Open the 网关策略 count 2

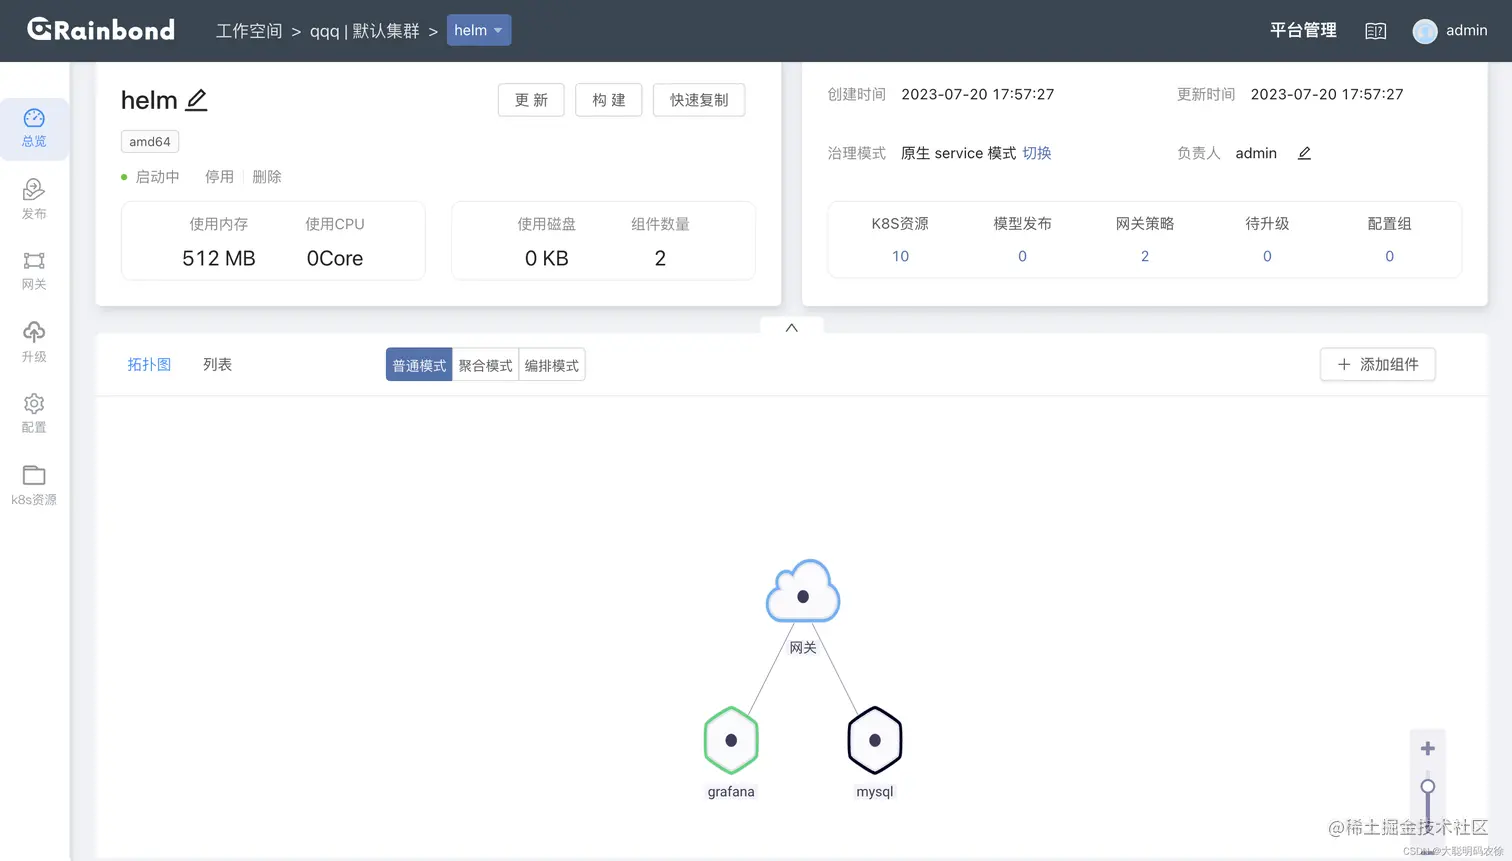tap(1145, 256)
